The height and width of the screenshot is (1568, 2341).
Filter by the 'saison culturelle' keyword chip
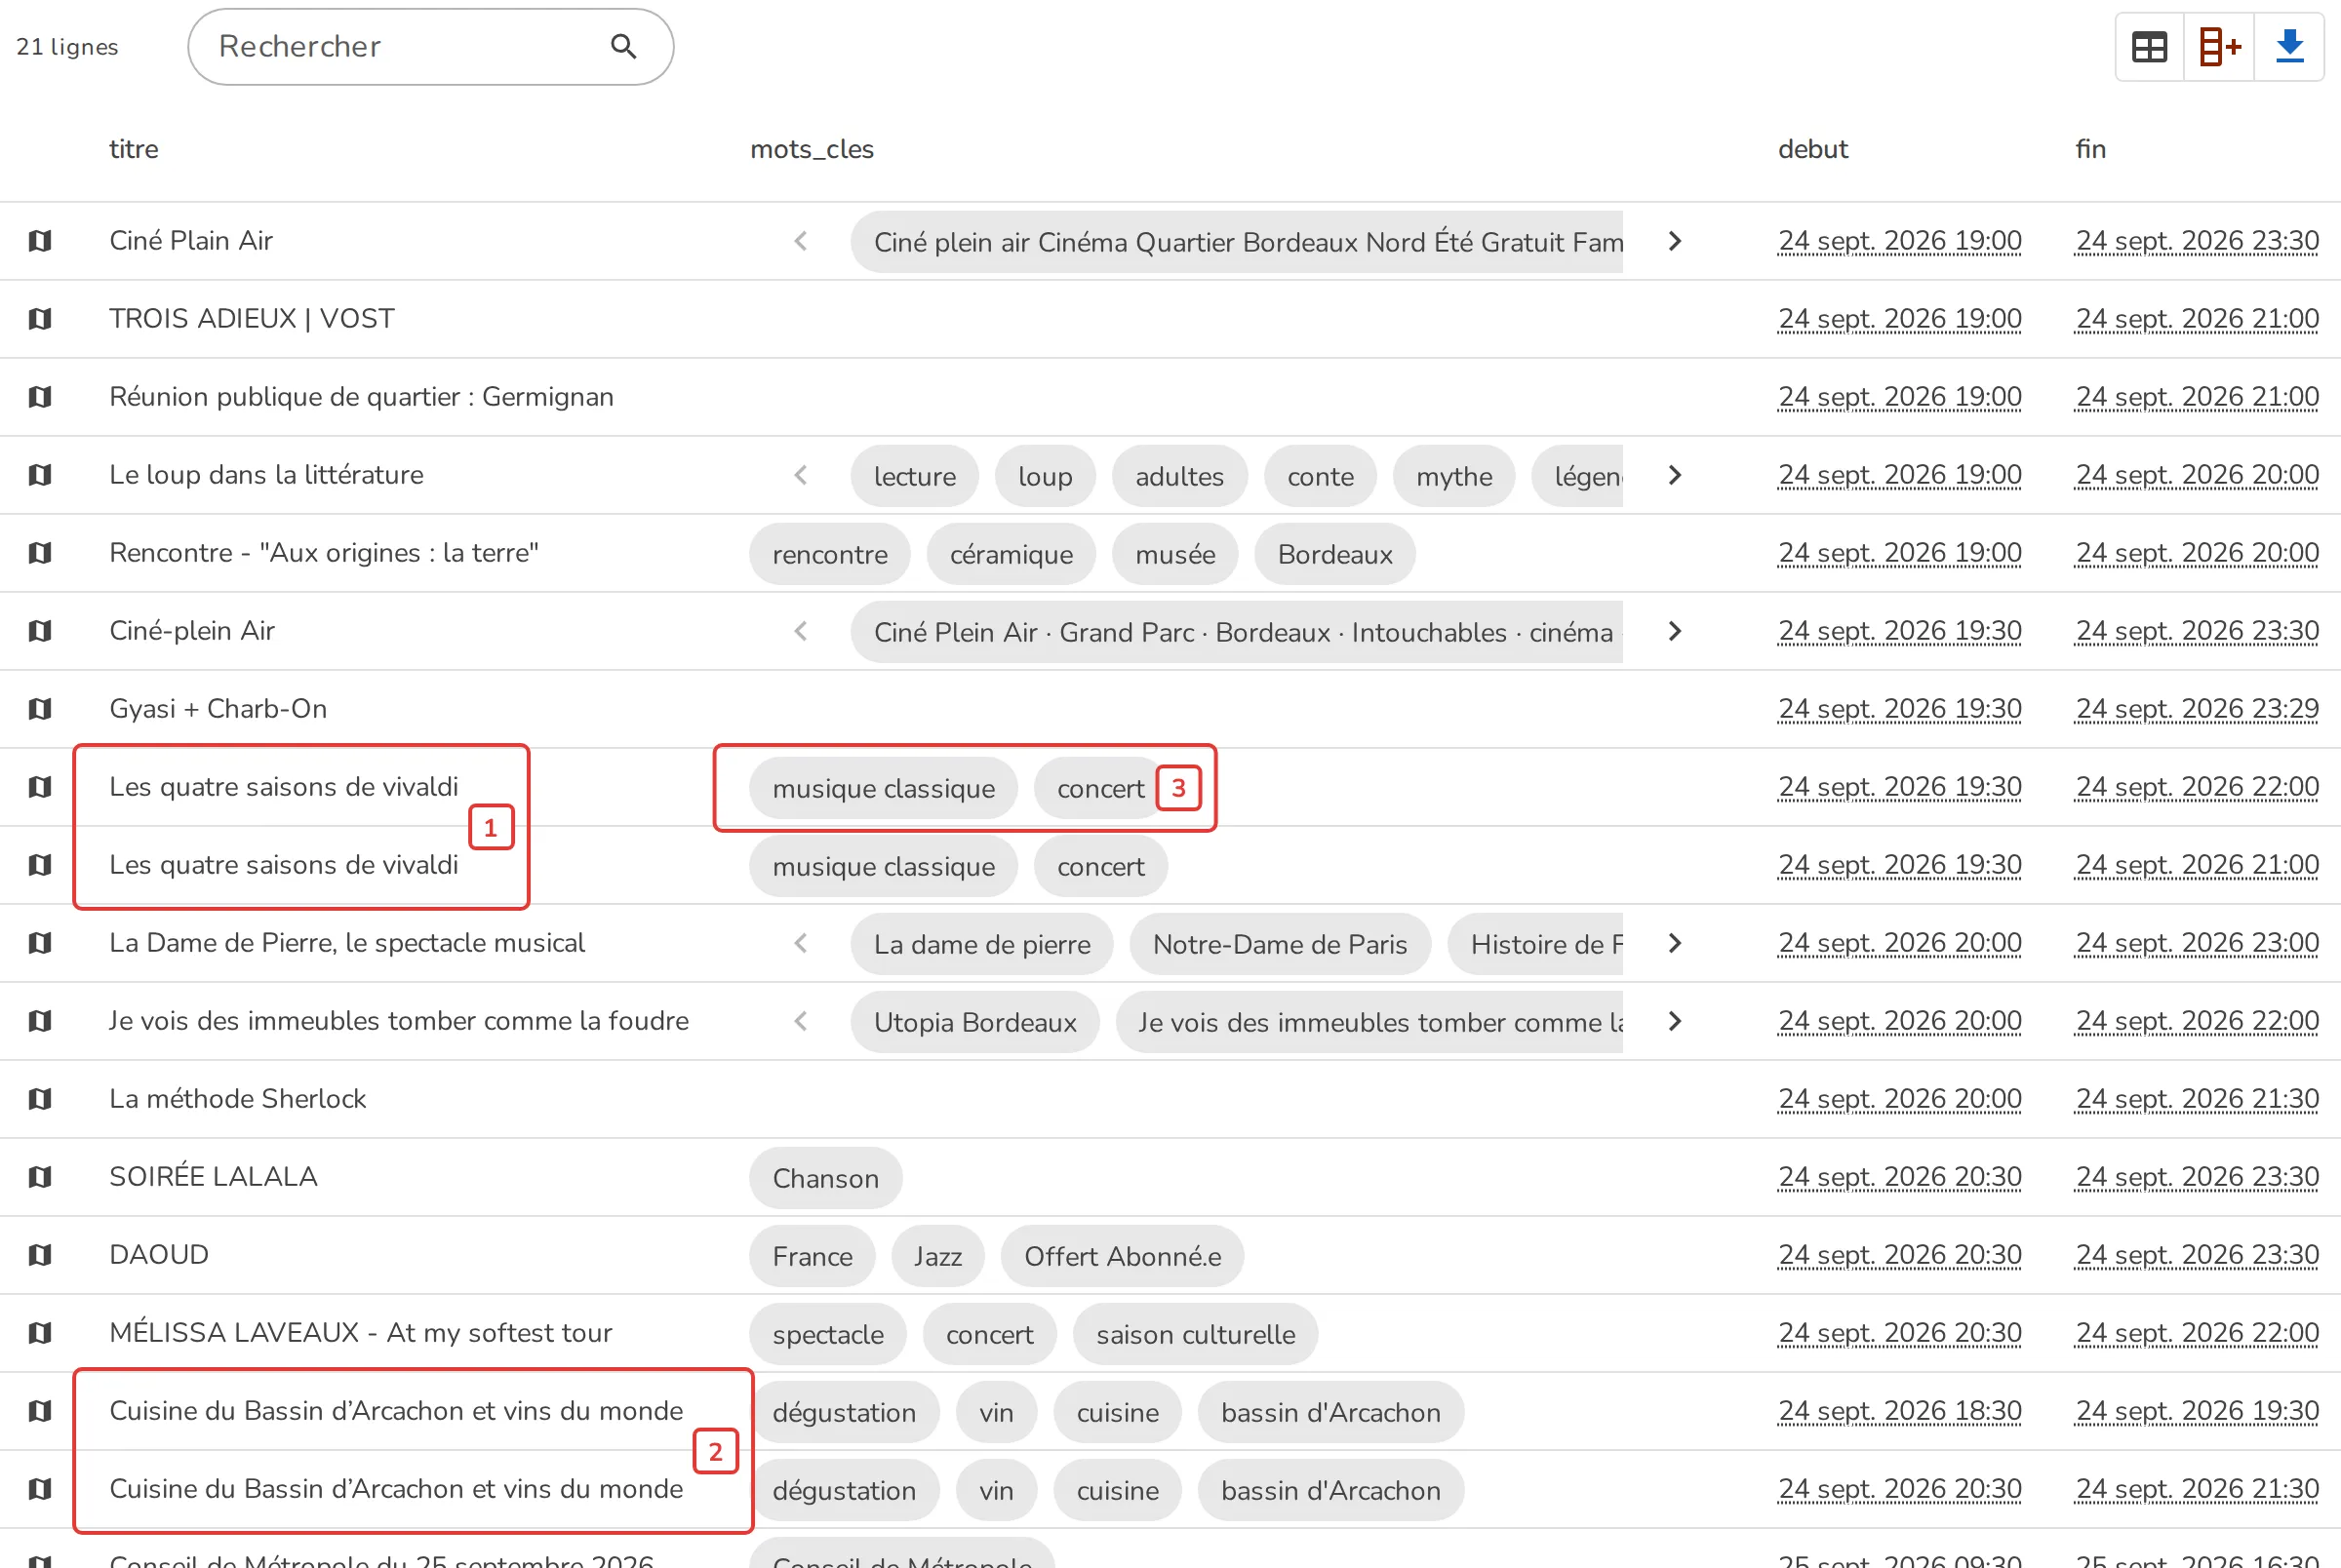pos(1196,1334)
